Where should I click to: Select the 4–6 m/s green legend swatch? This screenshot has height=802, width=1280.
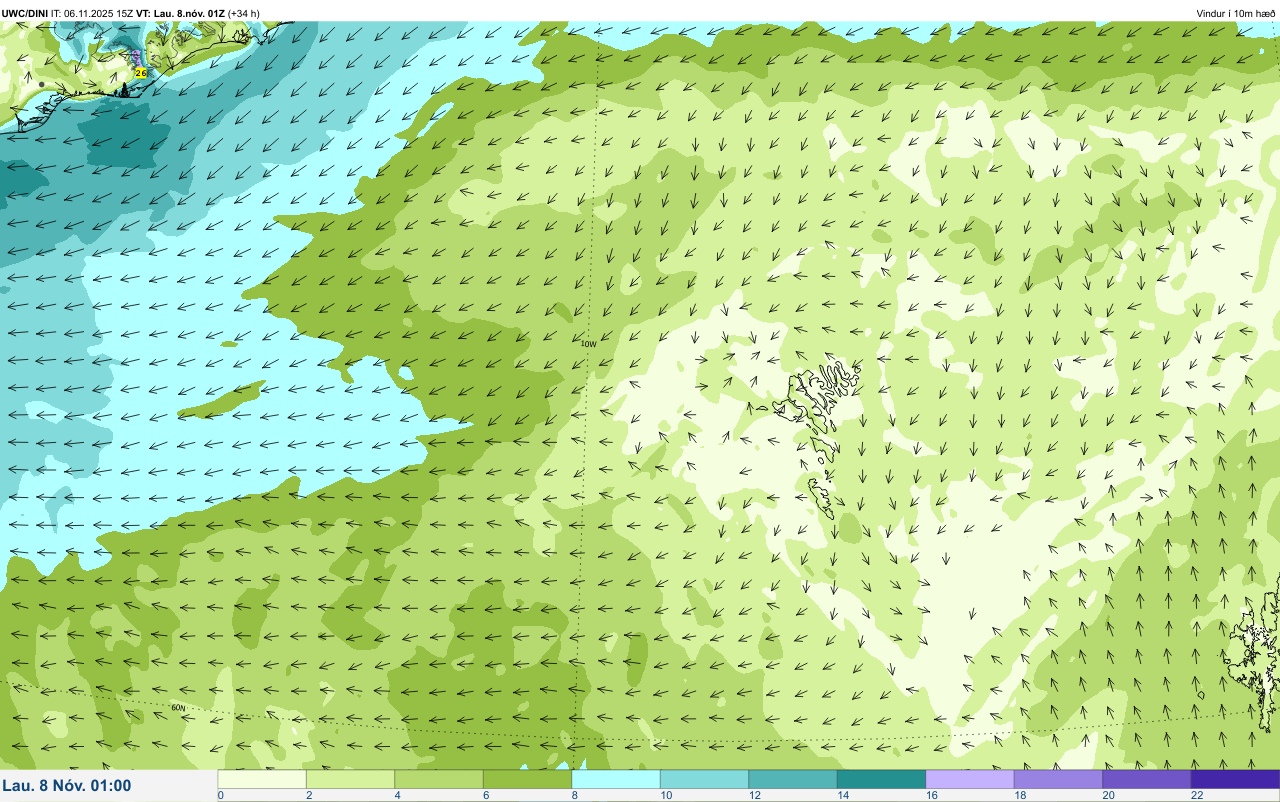click(x=439, y=779)
